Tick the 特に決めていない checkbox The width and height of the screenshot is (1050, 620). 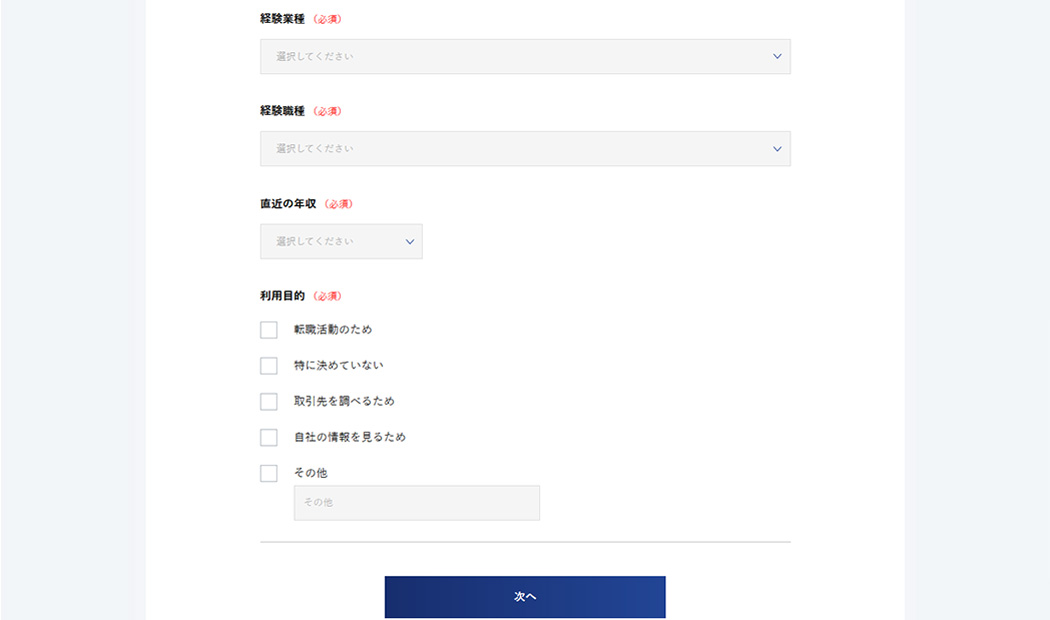pyautogui.click(x=269, y=366)
